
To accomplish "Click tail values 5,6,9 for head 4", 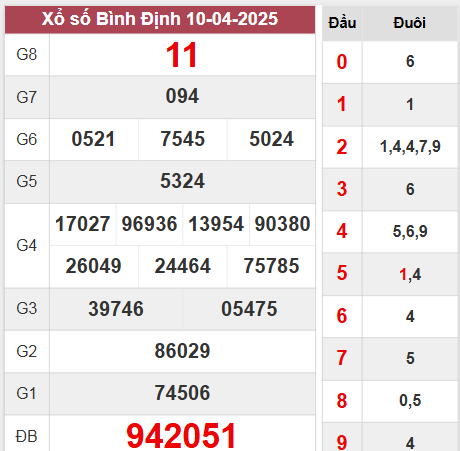I will point(410,231).
